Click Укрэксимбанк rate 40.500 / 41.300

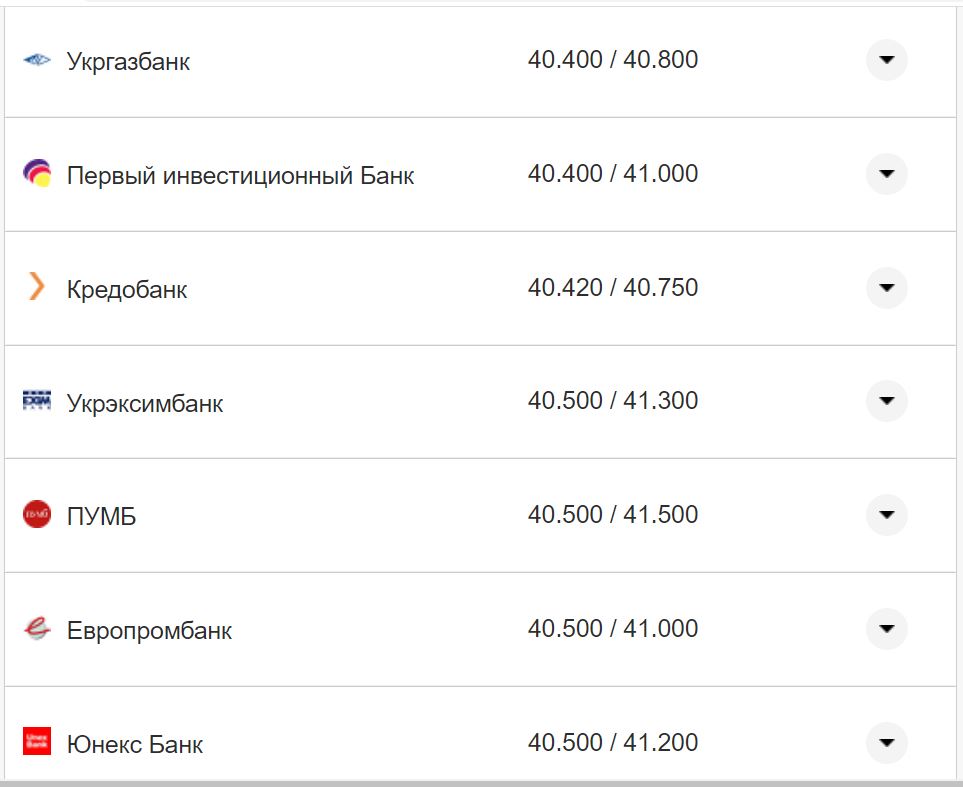(x=613, y=401)
